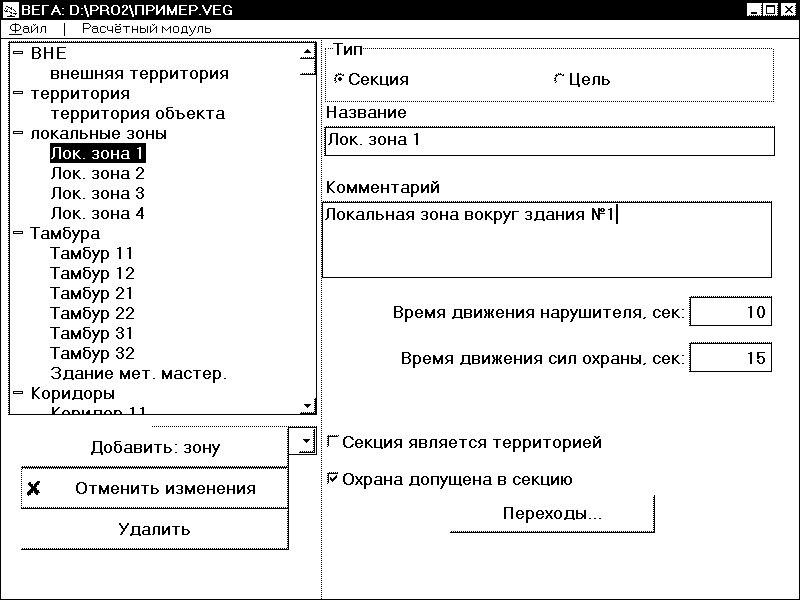Image resolution: width=800 pixels, height=600 pixels.
Task: Open the Файл menu
Action: [x=28, y=29]
